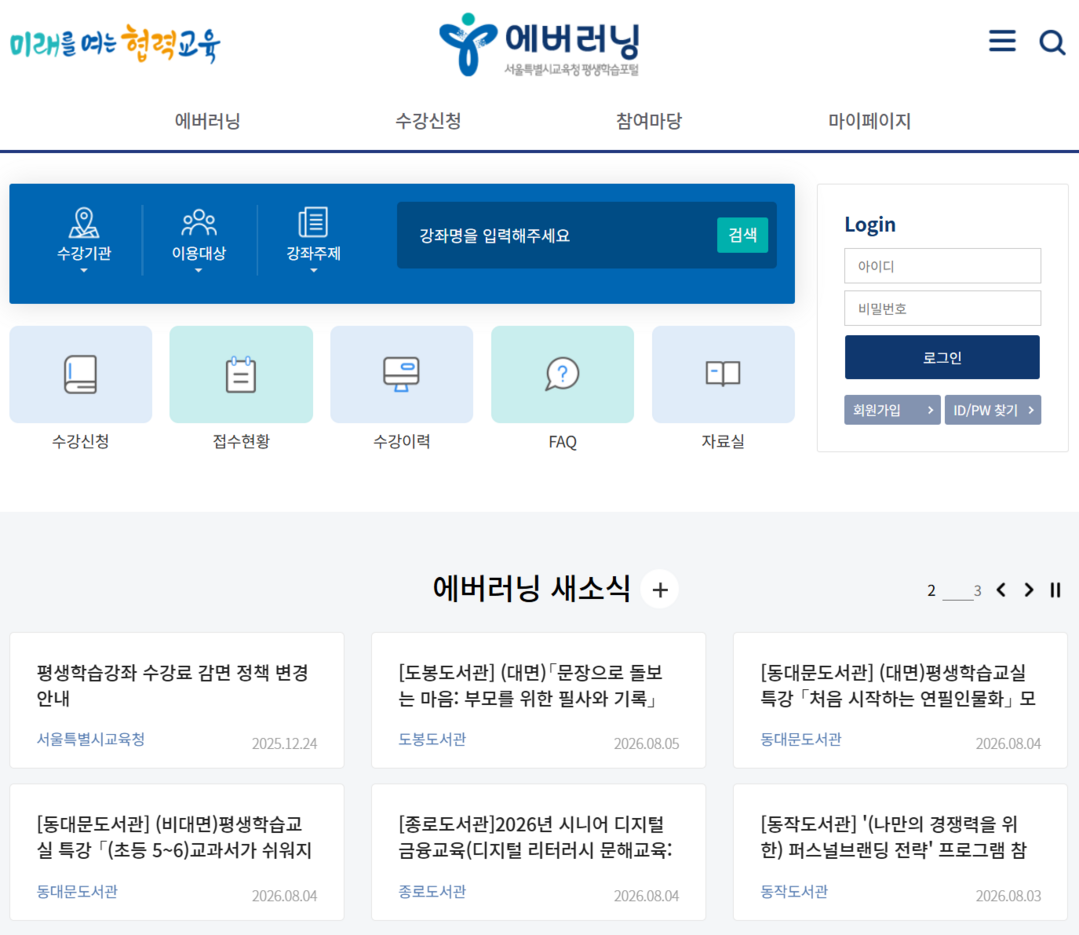This screenshot has width=1079, height=935.
Task: Open the 에버러닝 main menu
Action: [207, 121]
